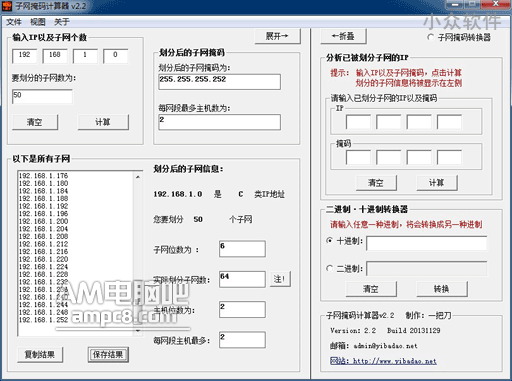Viewport: 512px width, 381px height.
Task: Click subnet list scroll up arrow
Action: [x=138, y=177]
